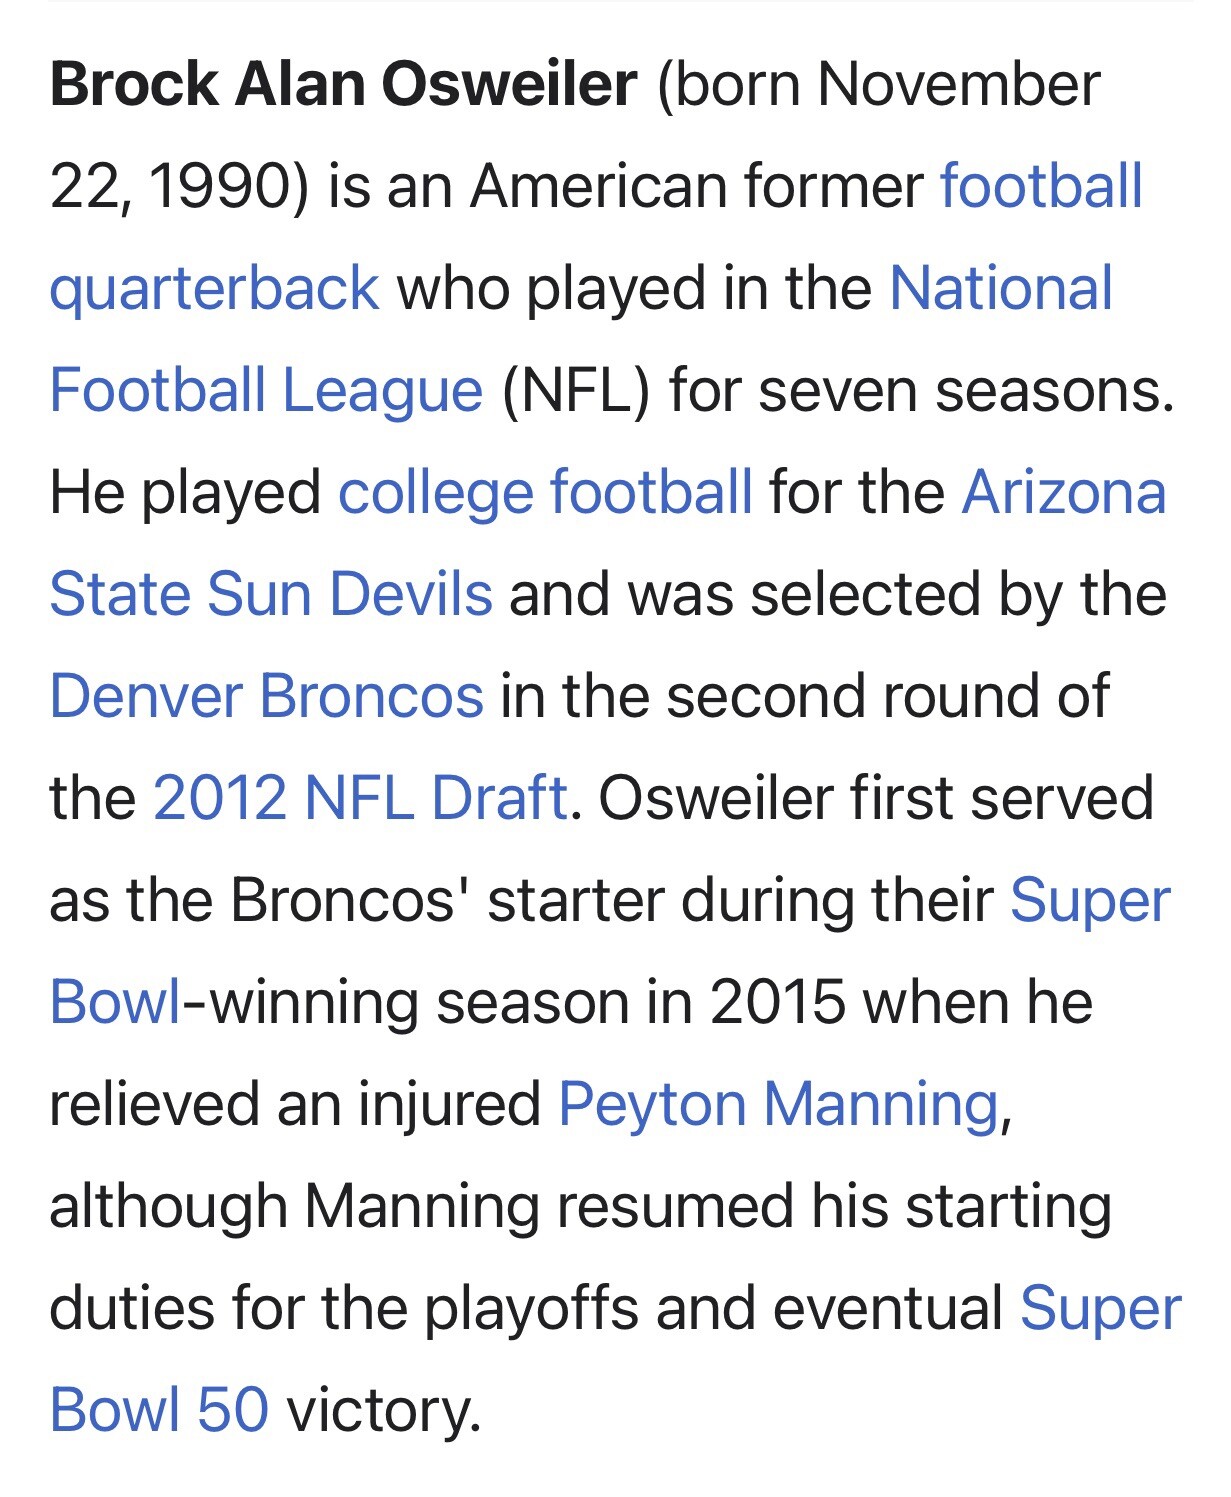The width and height of the screenshot is (1231, 1497).
Task: Click 'Super' link following 'during their'
Action: pos(1089,900)
